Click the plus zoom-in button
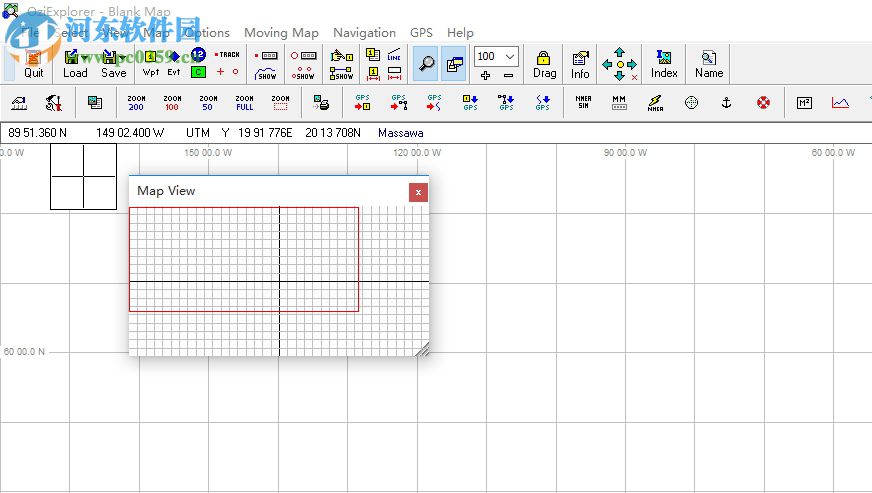Image resolution: width=872 pixels, height=493 pixels. point(485,75)
